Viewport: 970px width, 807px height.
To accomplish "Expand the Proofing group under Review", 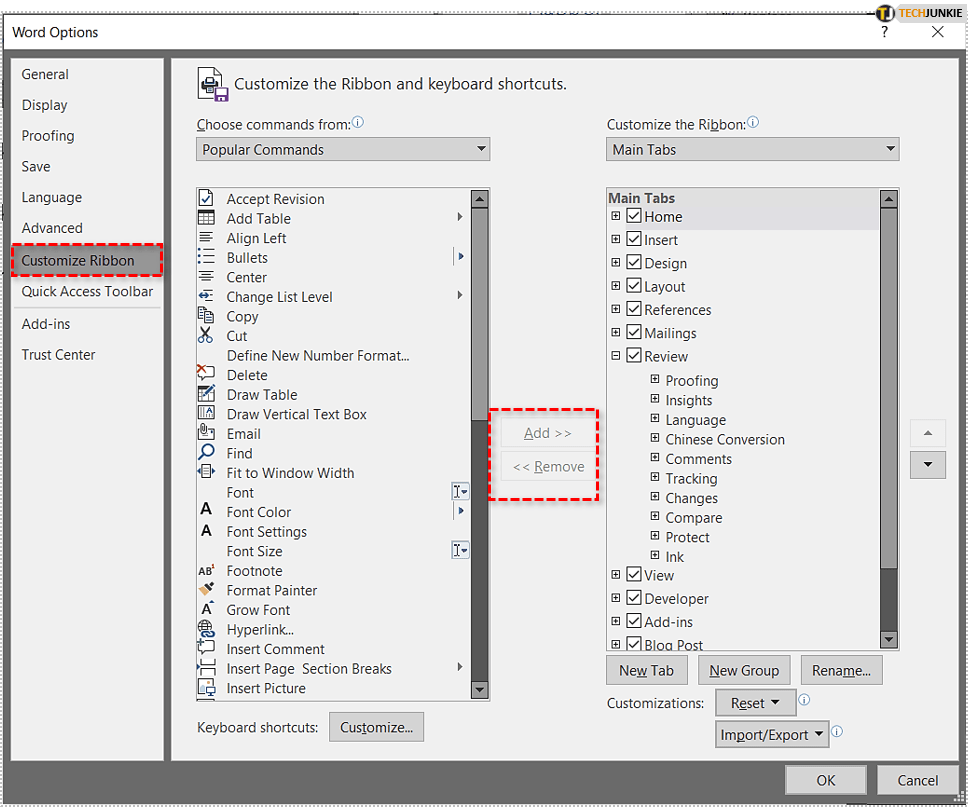I will [x=655, y=380].
